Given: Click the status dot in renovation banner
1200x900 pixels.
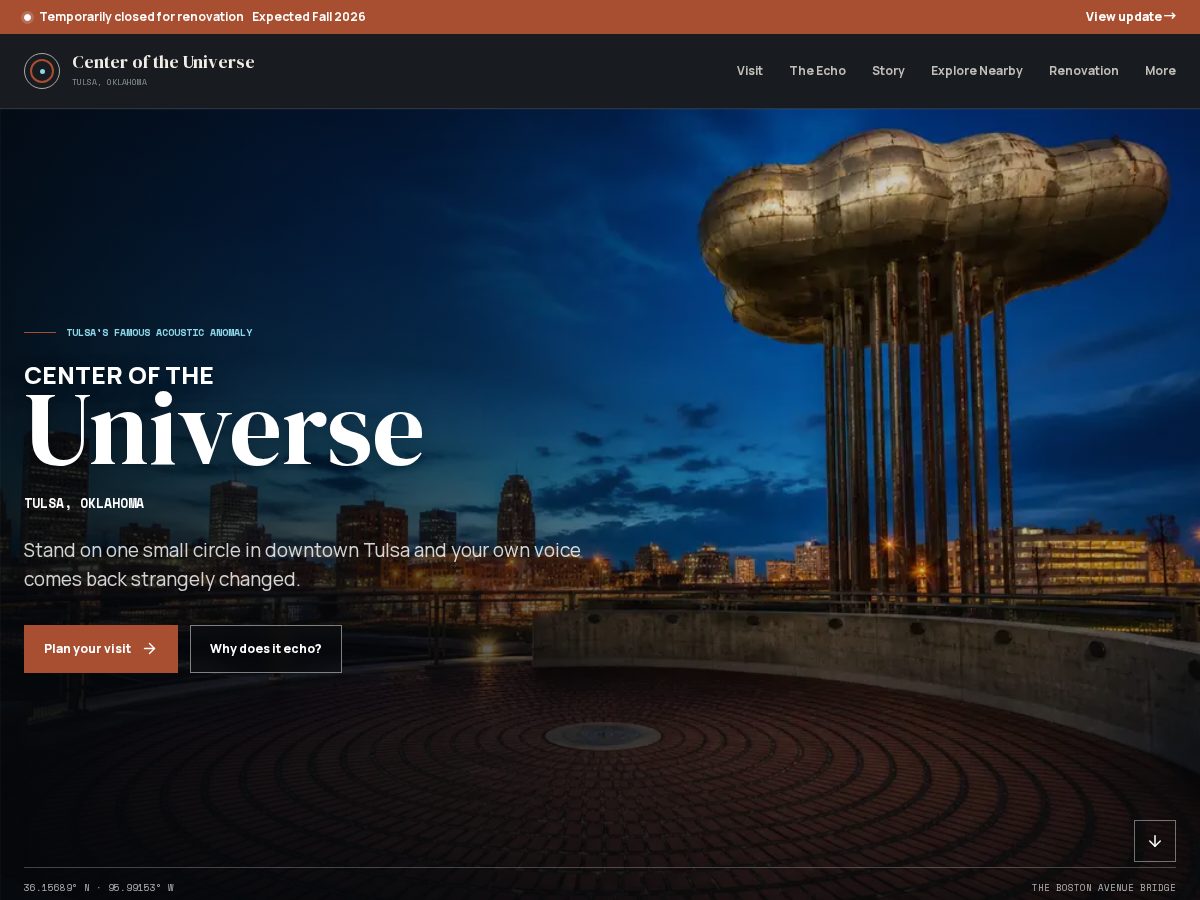Looking at the screenshot, I should [x=28, y=17].
